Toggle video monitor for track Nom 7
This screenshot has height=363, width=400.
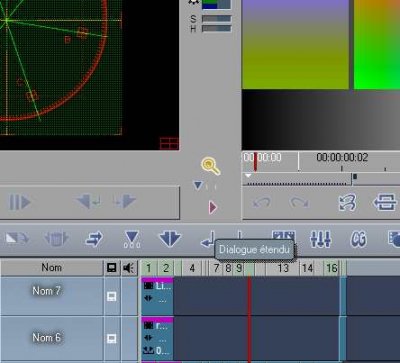112,296
